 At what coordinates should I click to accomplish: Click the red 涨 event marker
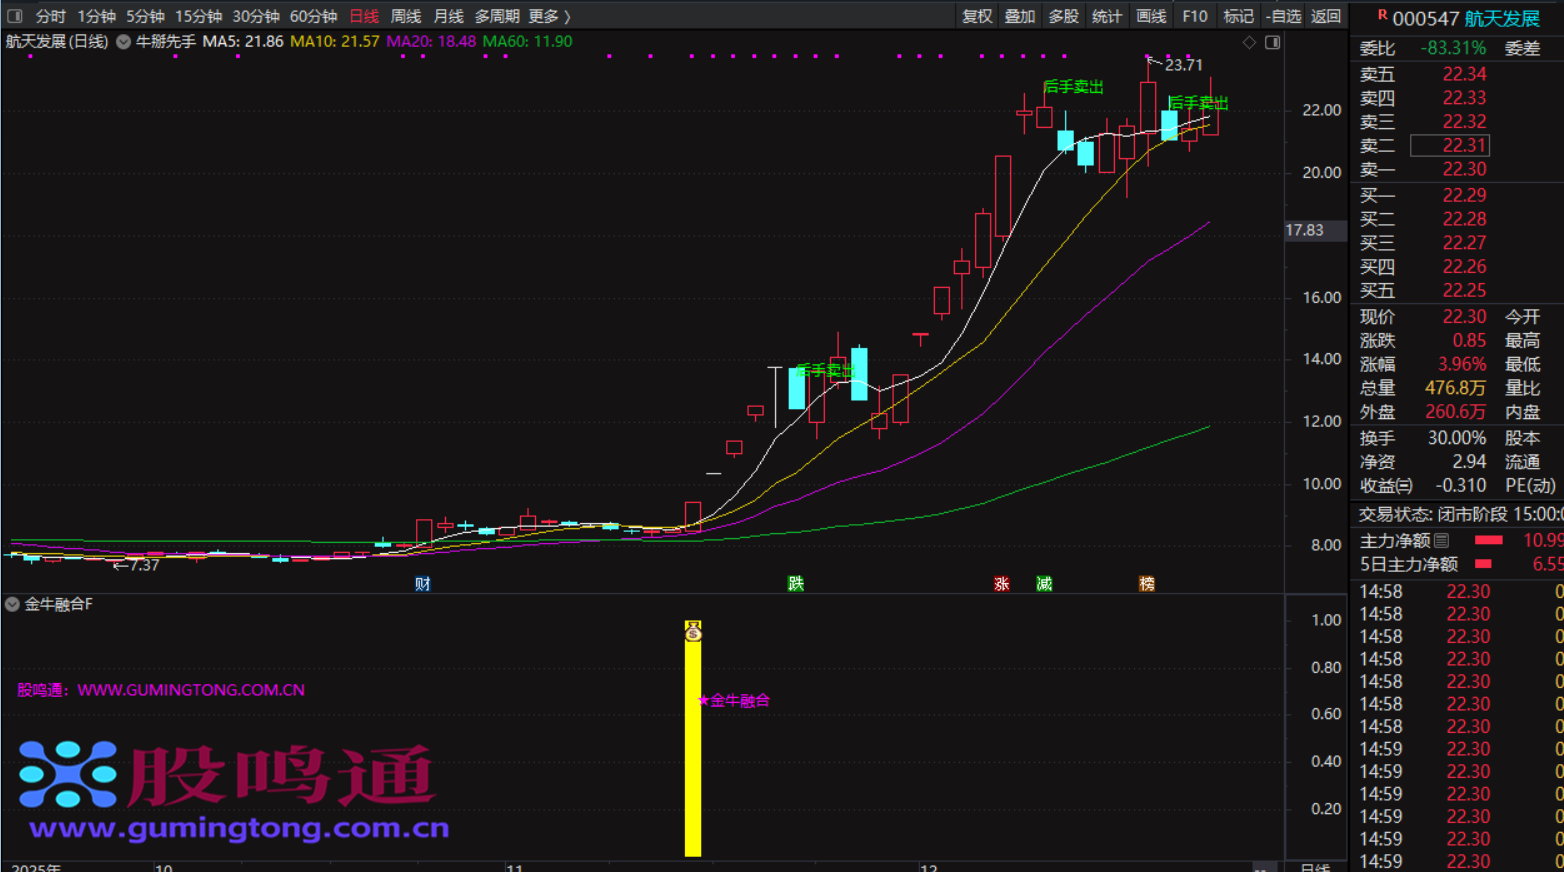(x=1001, y=584)
